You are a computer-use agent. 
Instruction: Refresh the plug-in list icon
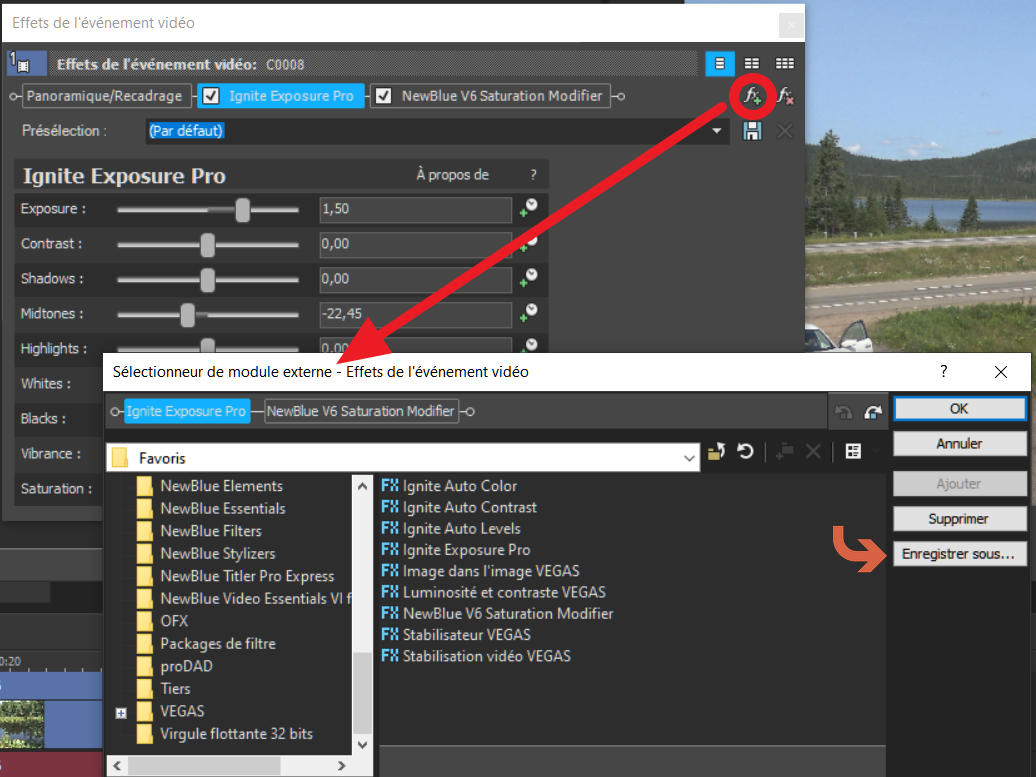pos(745,452)
